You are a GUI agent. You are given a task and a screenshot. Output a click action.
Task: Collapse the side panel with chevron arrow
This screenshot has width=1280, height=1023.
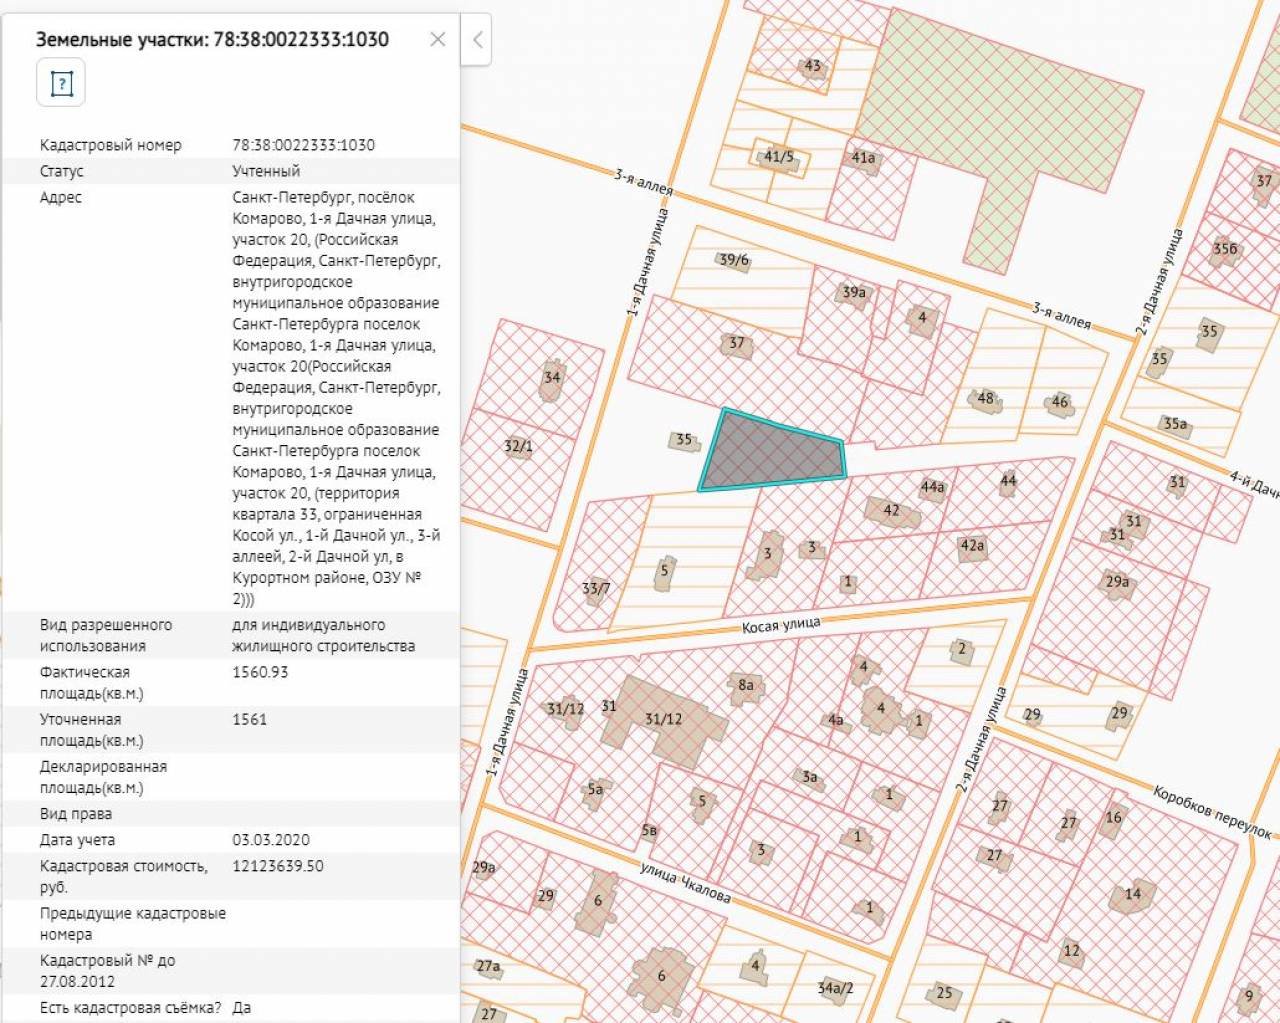pos(476,41)
